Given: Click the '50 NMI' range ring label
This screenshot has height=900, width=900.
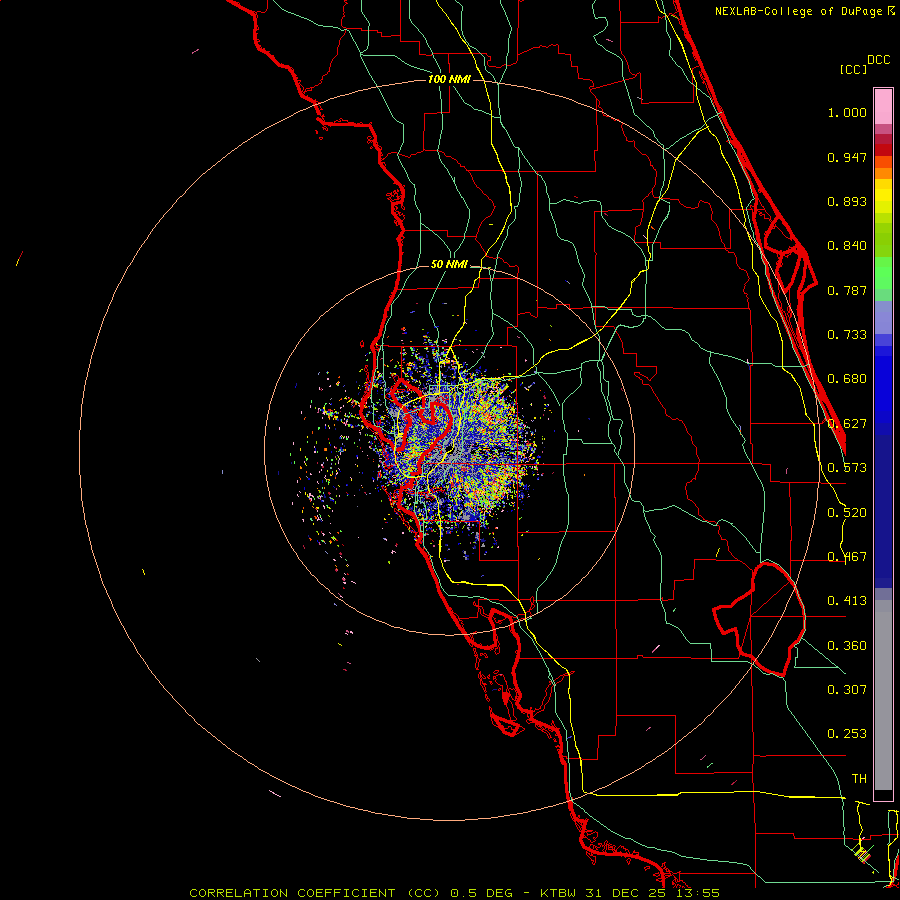Looking at the screenshot, I should click(449, 265).
